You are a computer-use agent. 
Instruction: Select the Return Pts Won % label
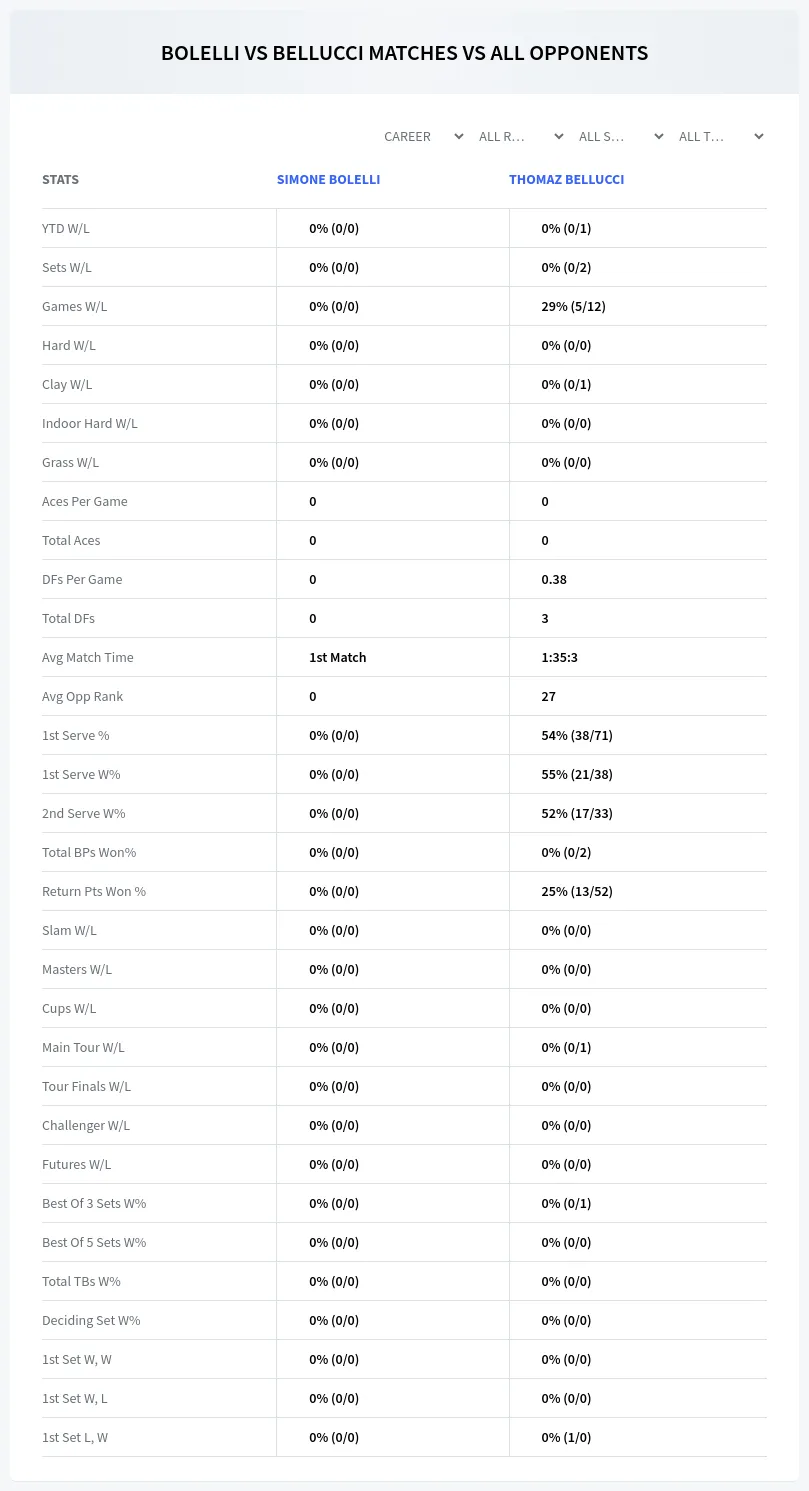(x=94, y=891)
